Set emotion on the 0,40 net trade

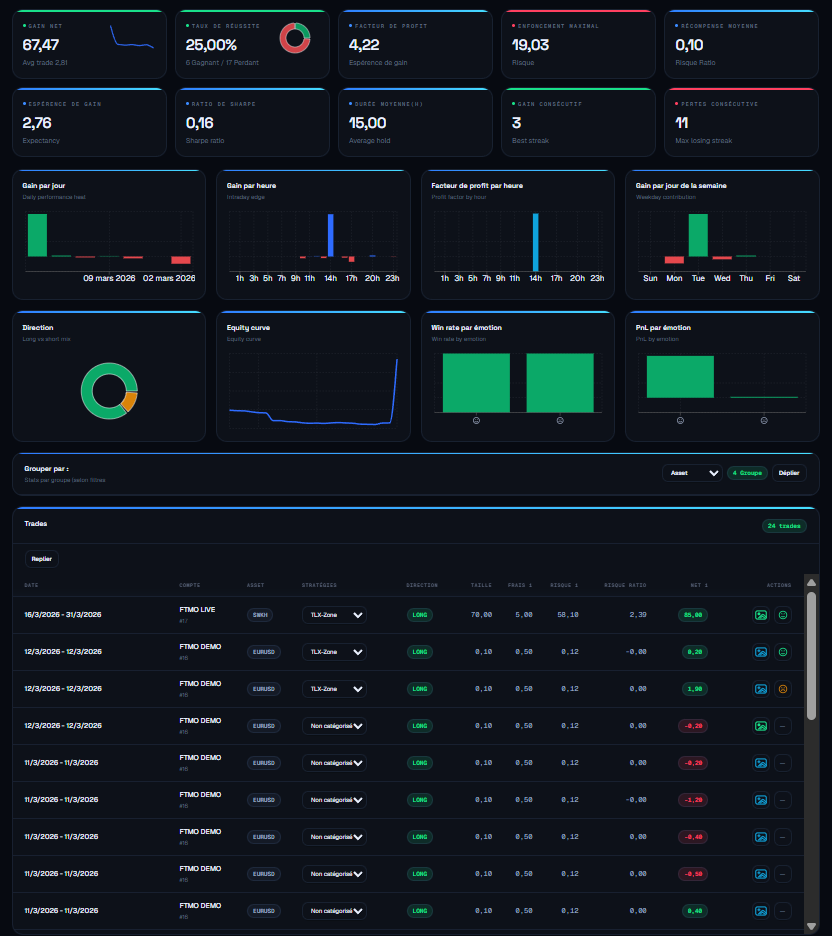(783, 911)
